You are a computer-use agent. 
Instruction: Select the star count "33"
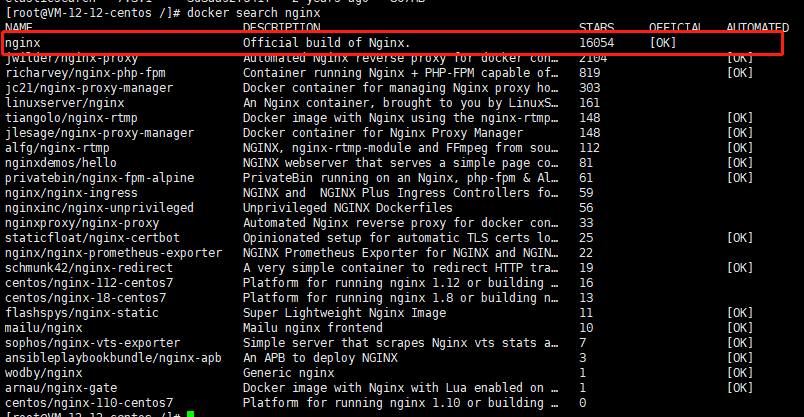[x=586, y=223]
